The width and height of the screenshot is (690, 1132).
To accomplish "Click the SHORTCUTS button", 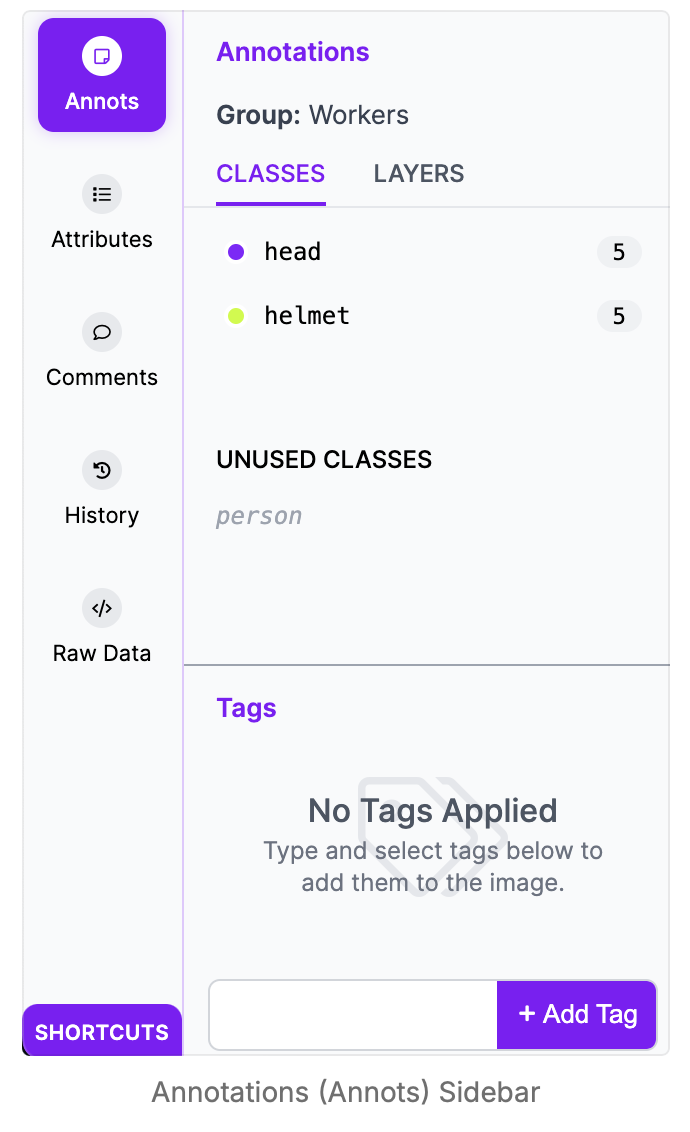I will (102, 1032).
